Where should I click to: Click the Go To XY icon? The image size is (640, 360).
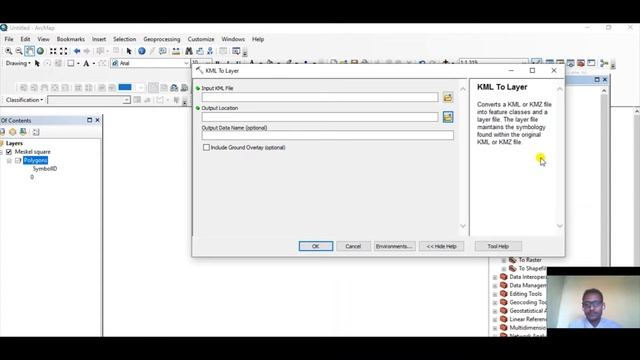(210, 51)
